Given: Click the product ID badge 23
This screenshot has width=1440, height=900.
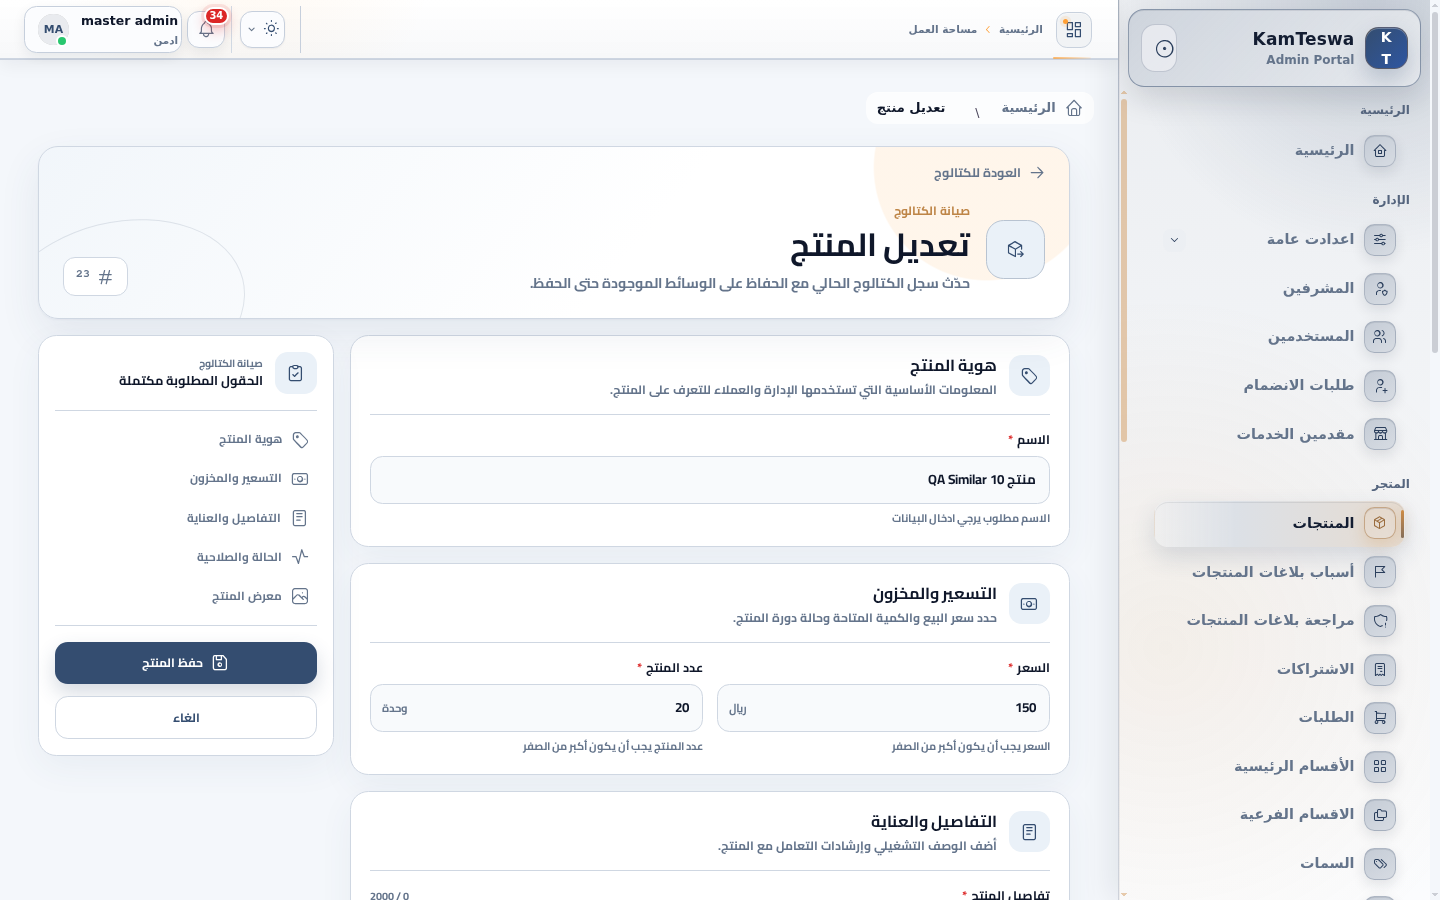Looking at the screenshot, I should [95, 276].
